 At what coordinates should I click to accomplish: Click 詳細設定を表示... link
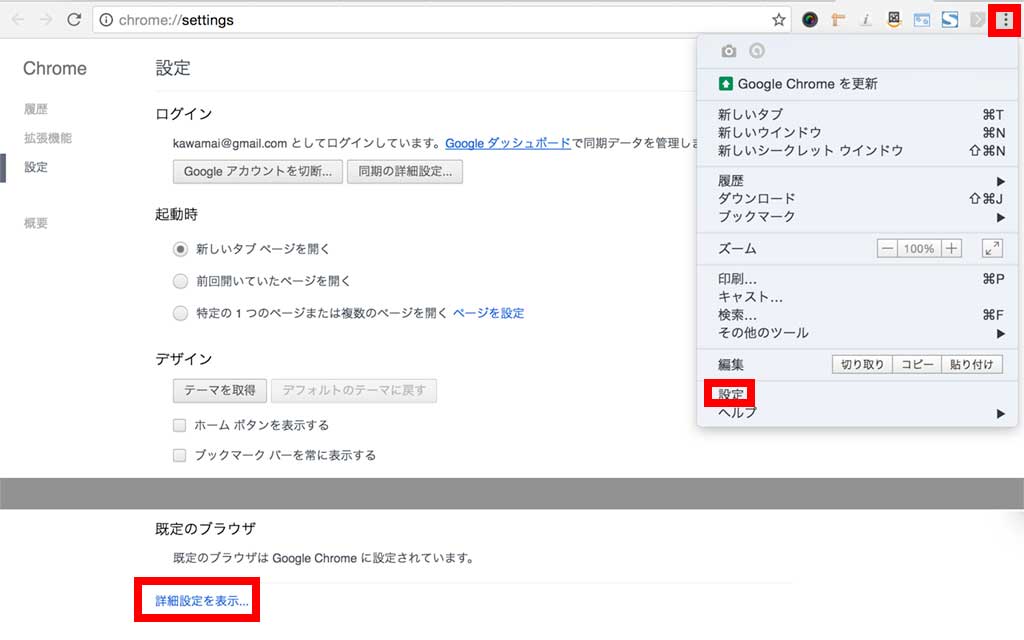pos(202,601)
